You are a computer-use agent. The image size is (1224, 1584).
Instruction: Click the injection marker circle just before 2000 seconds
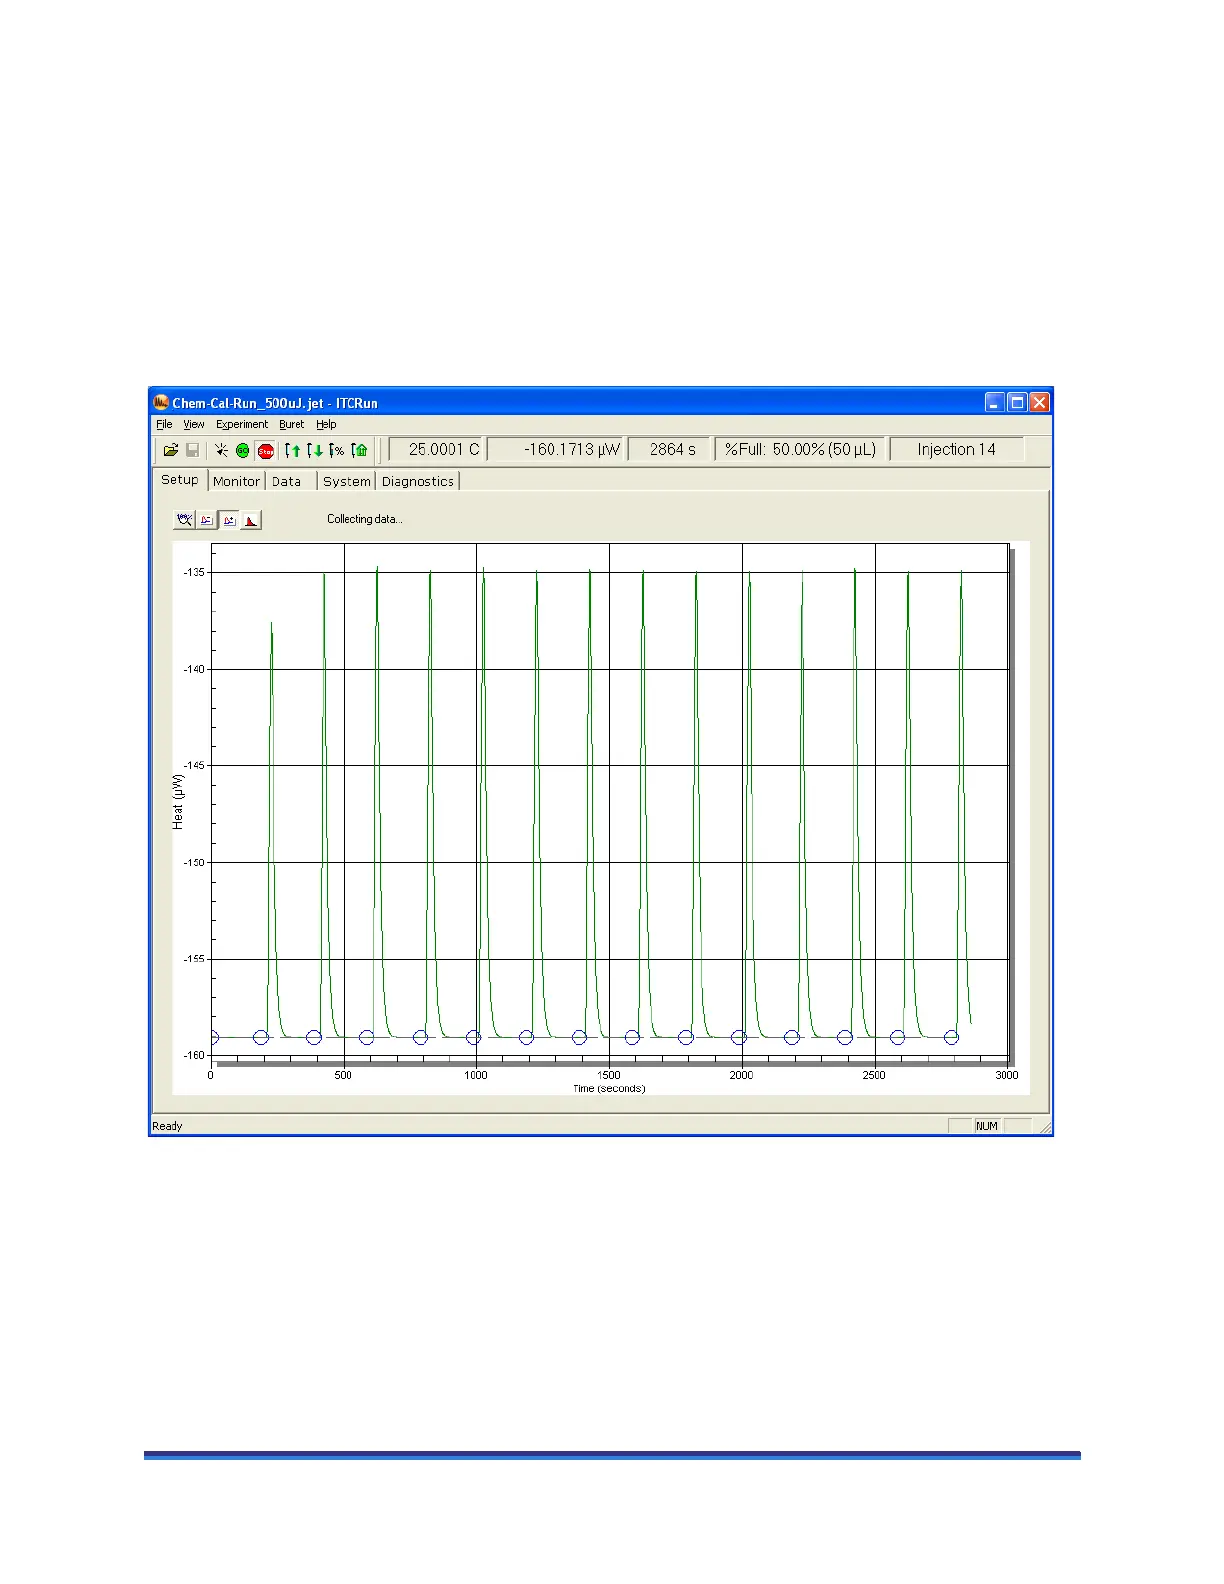pyautogui.click(x=739, y=1038)
